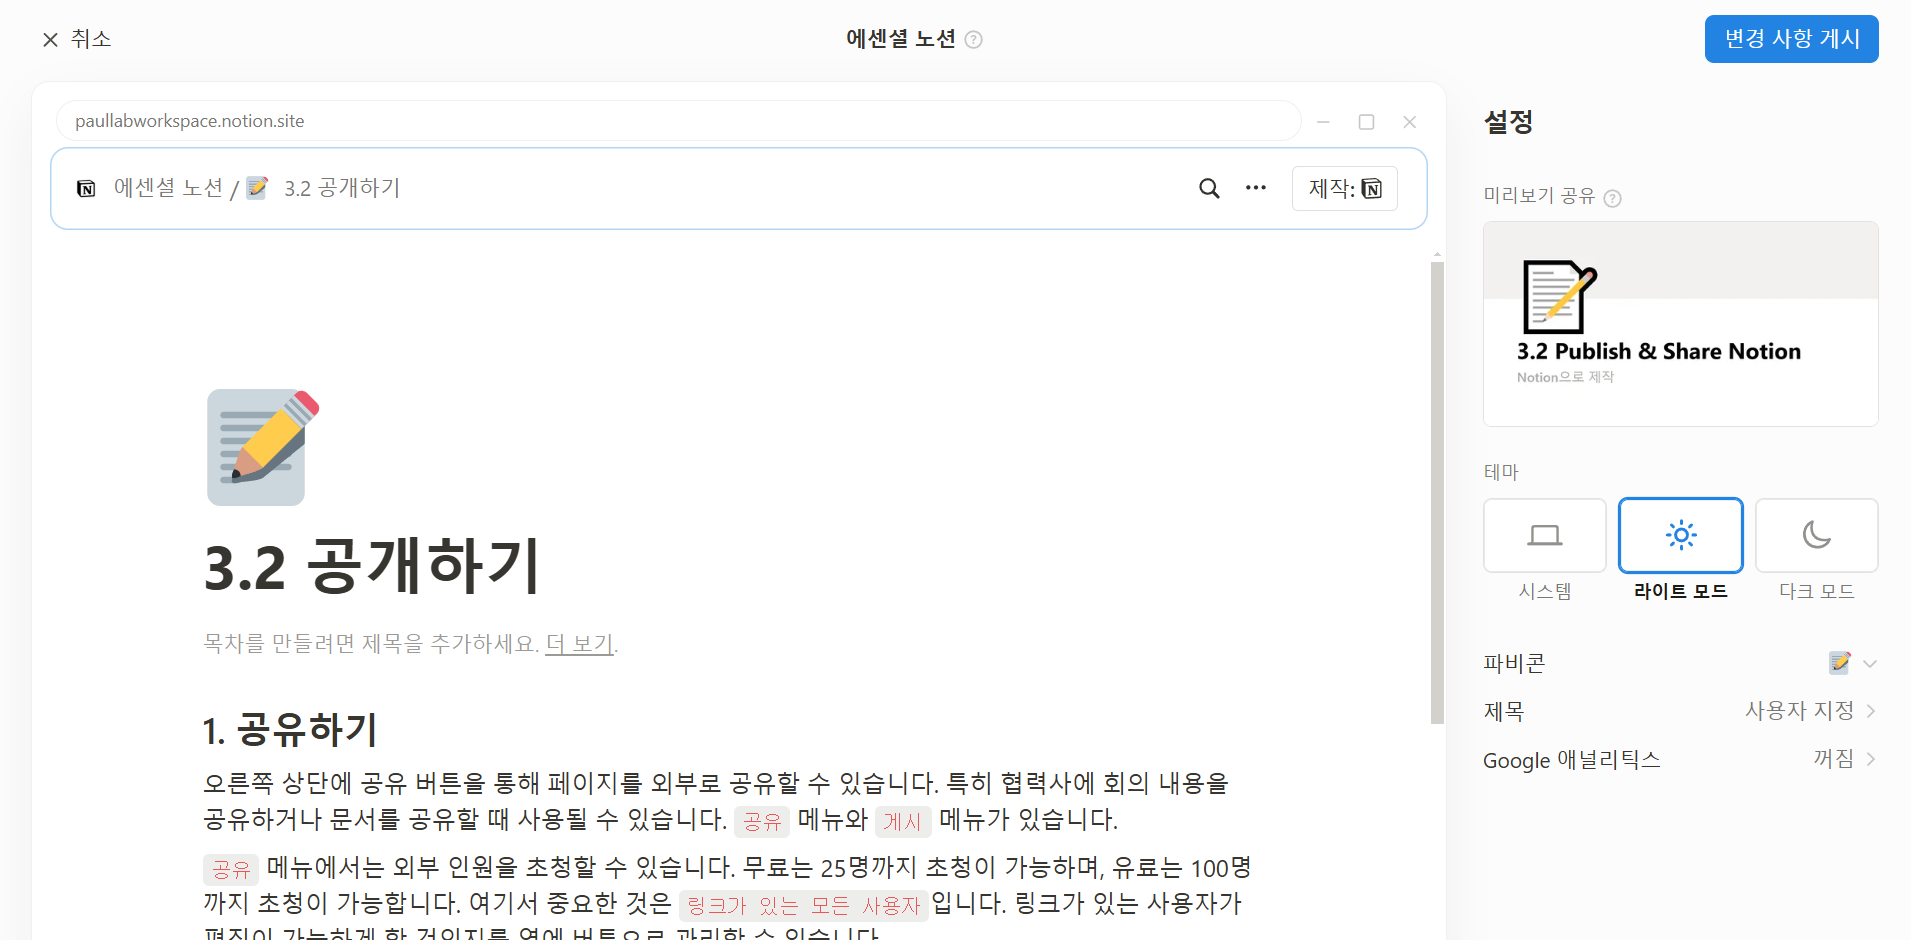
Task: Minimize the preview browser window
Action: (1323, 122)
